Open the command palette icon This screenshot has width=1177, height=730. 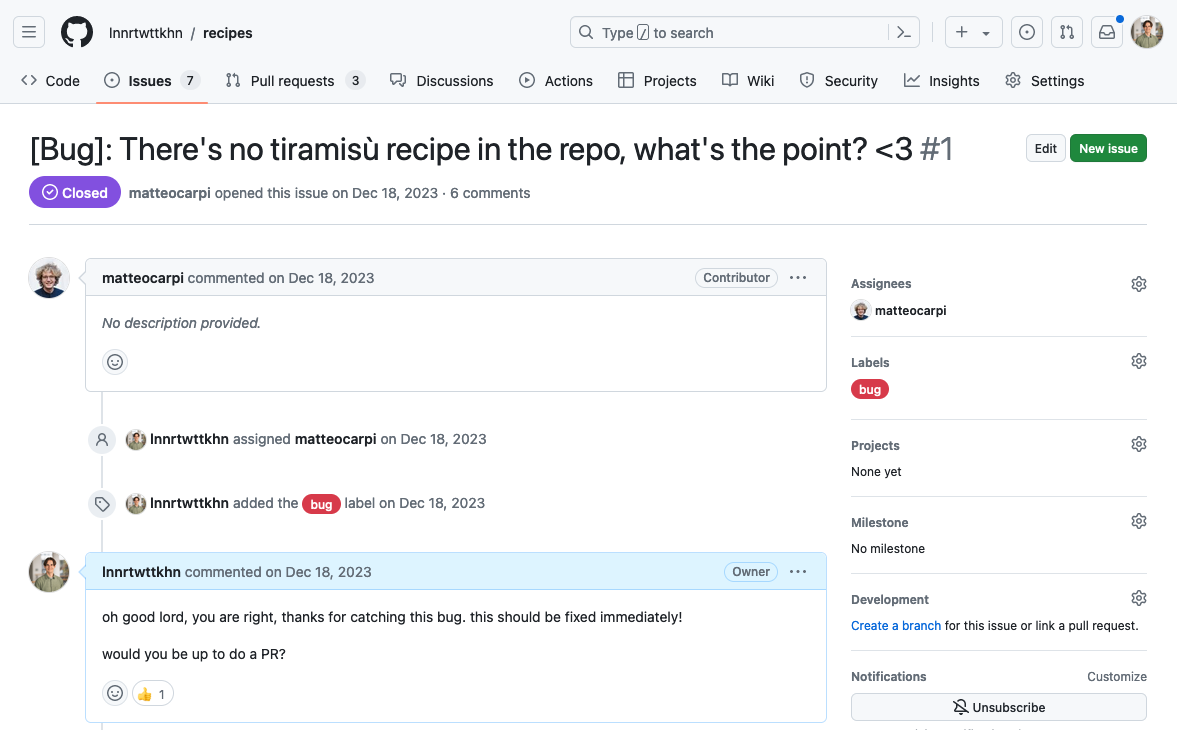(903, 33)
